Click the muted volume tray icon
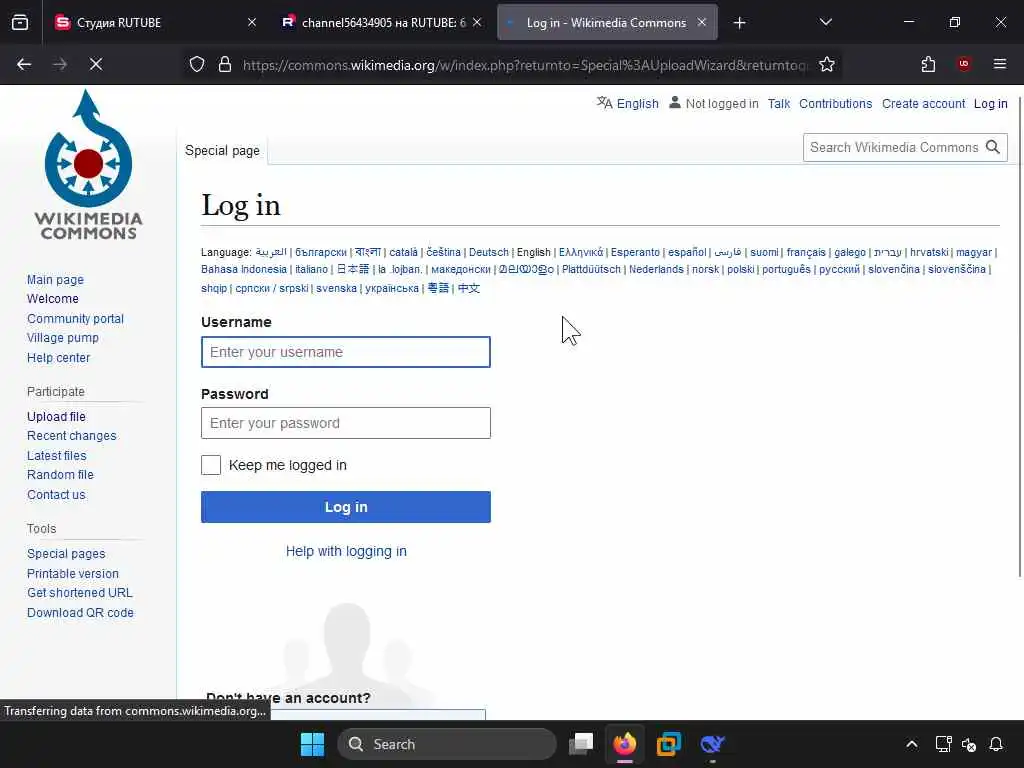 (x=969, y=744)
